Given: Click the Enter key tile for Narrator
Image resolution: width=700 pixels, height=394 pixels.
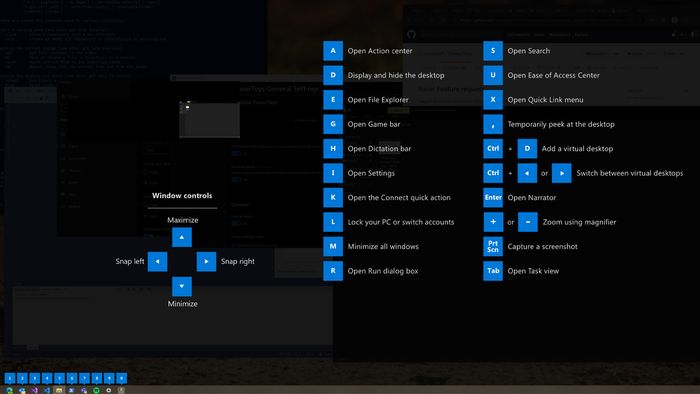Looking at the screenshot, I should coord(493,197).
